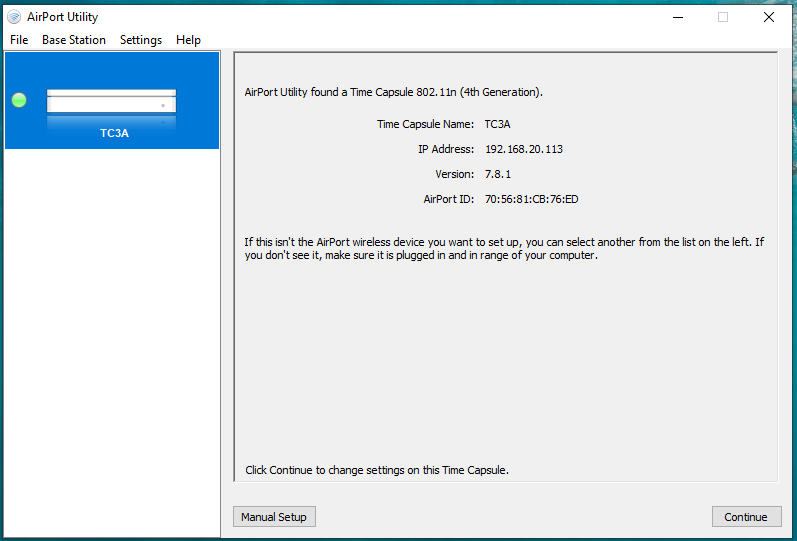Click the 'Time Capsule Name:' label

click(425, 124)
